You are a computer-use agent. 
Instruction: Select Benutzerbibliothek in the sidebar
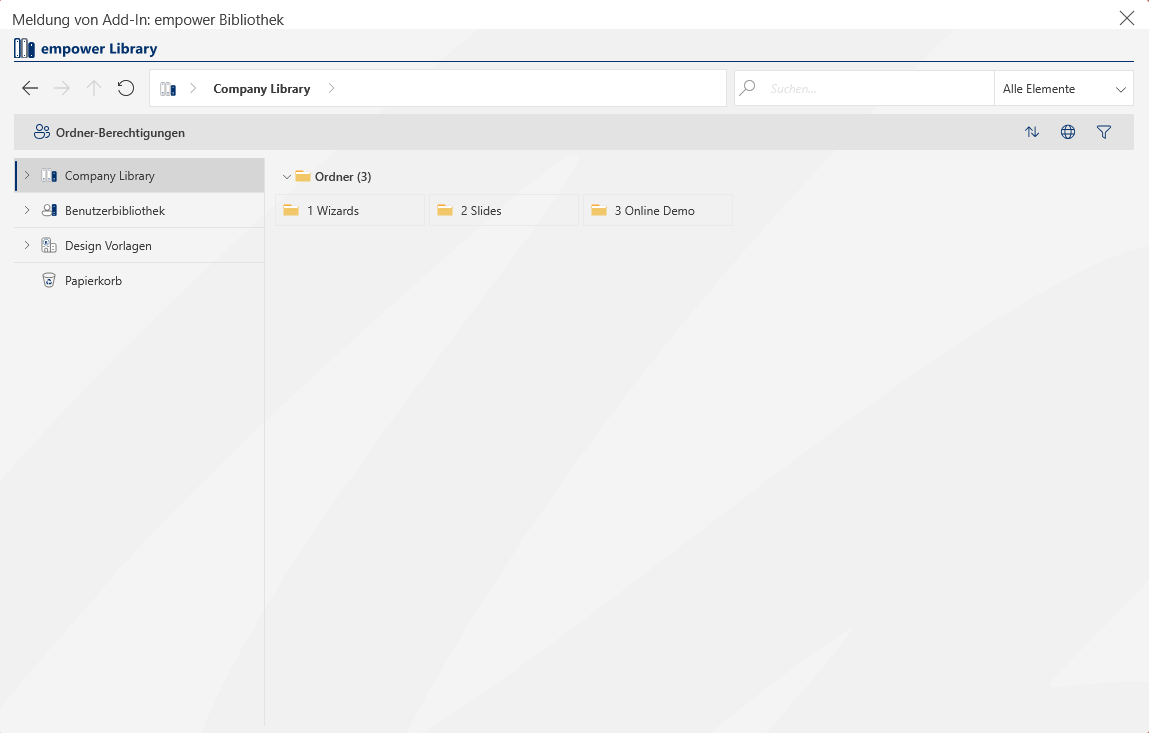click(140, 210)
